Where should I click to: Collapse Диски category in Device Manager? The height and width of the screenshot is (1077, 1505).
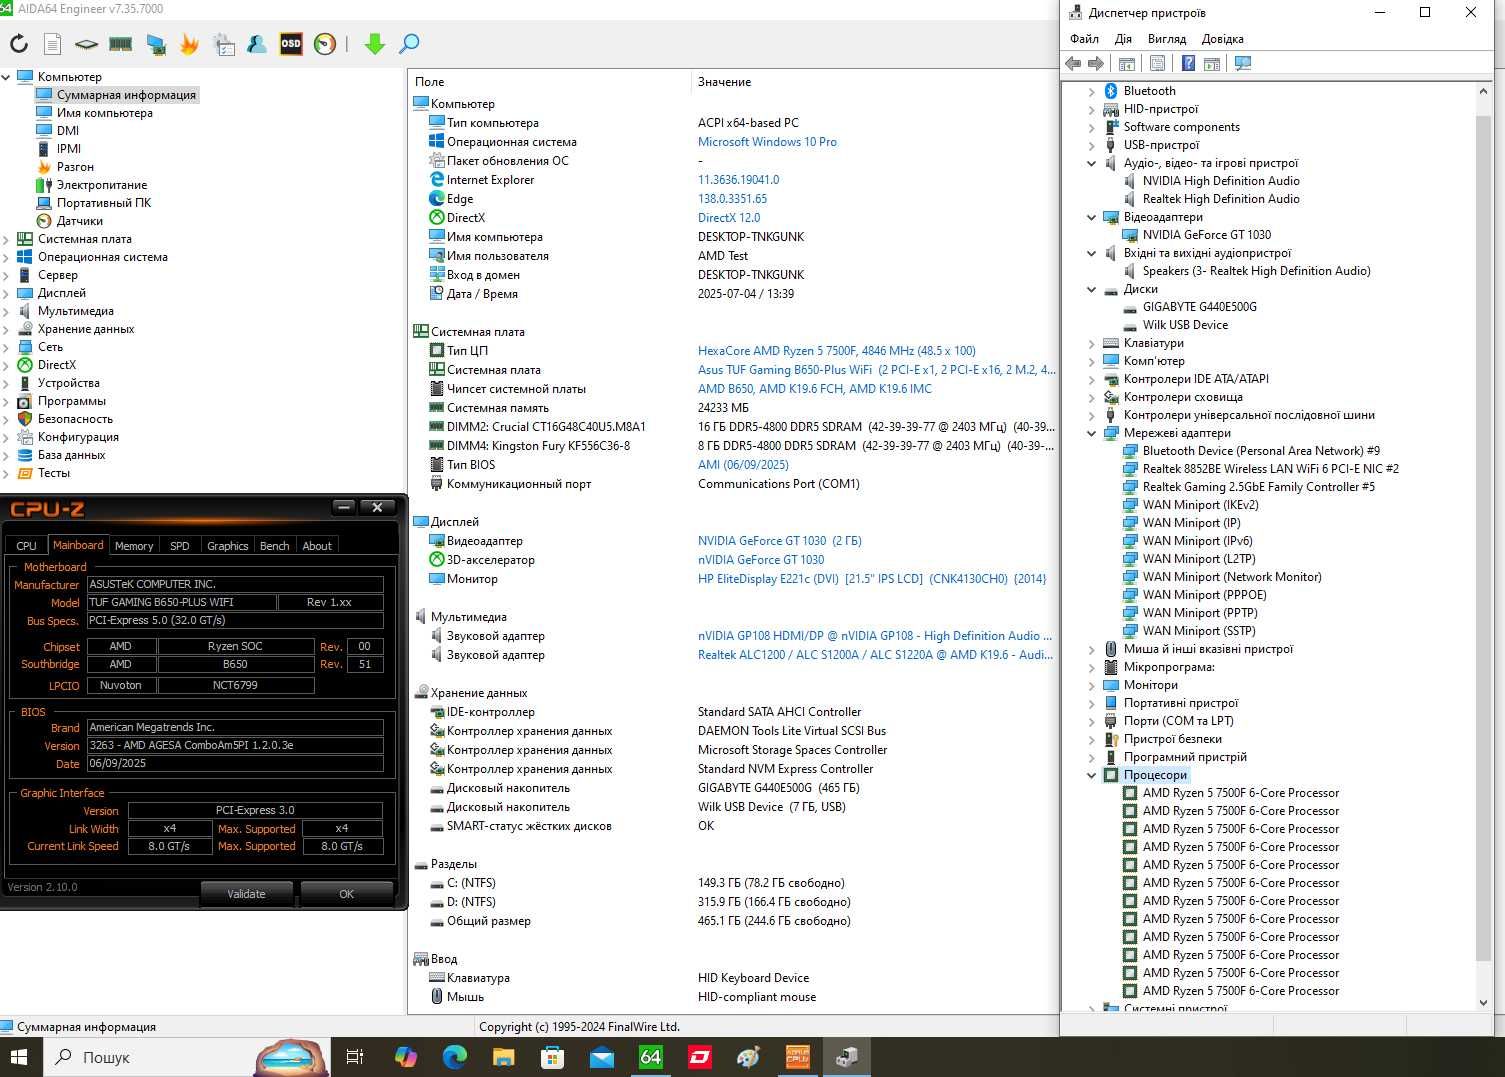coord(1092,289)
